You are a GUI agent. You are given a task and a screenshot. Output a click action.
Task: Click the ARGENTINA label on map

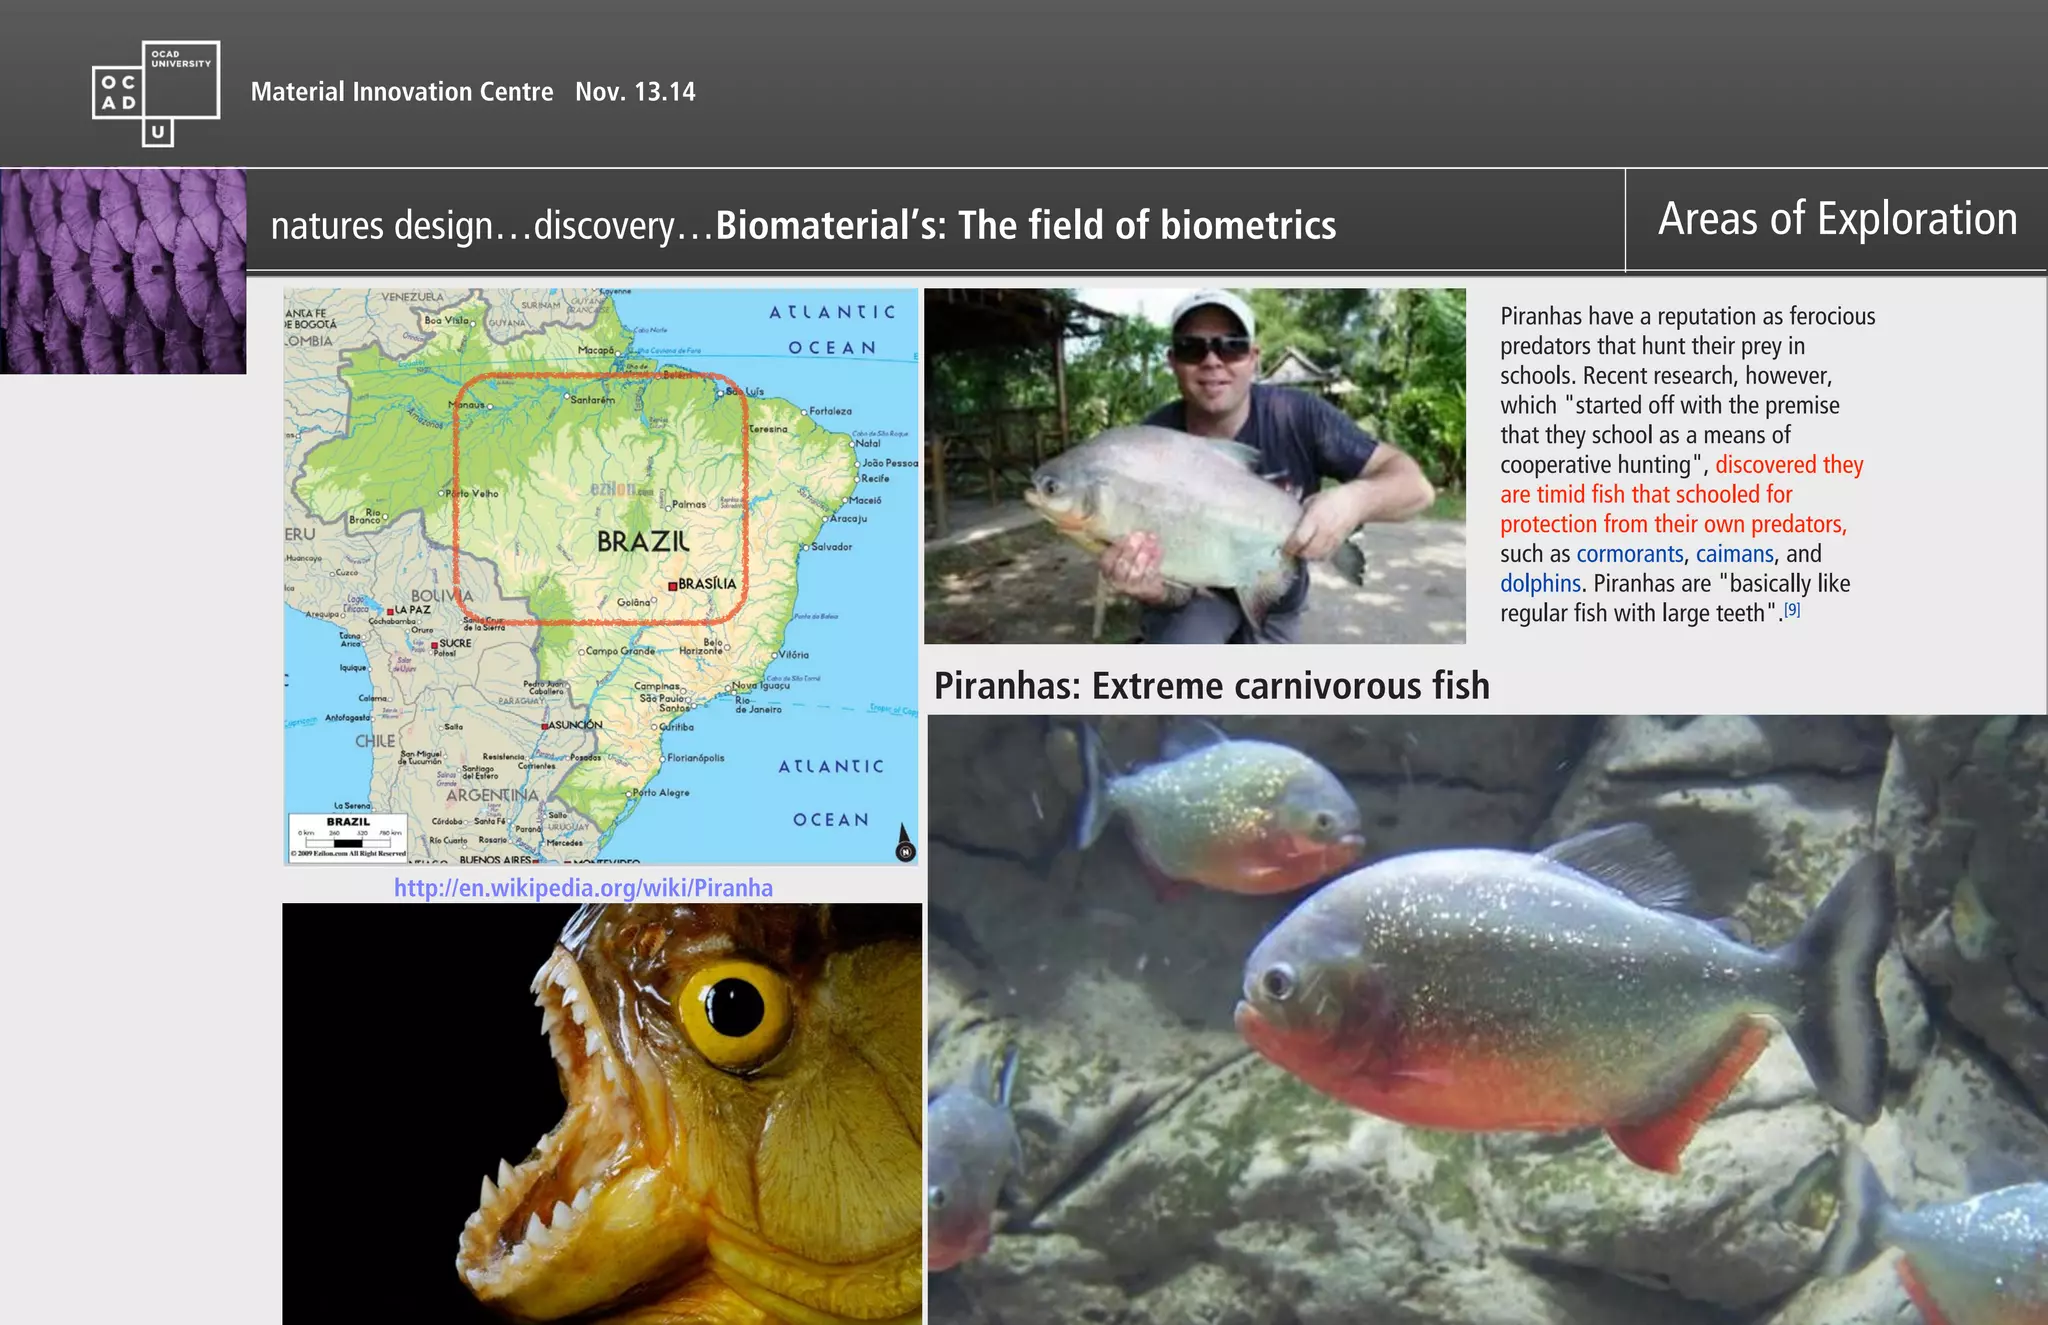492,795
